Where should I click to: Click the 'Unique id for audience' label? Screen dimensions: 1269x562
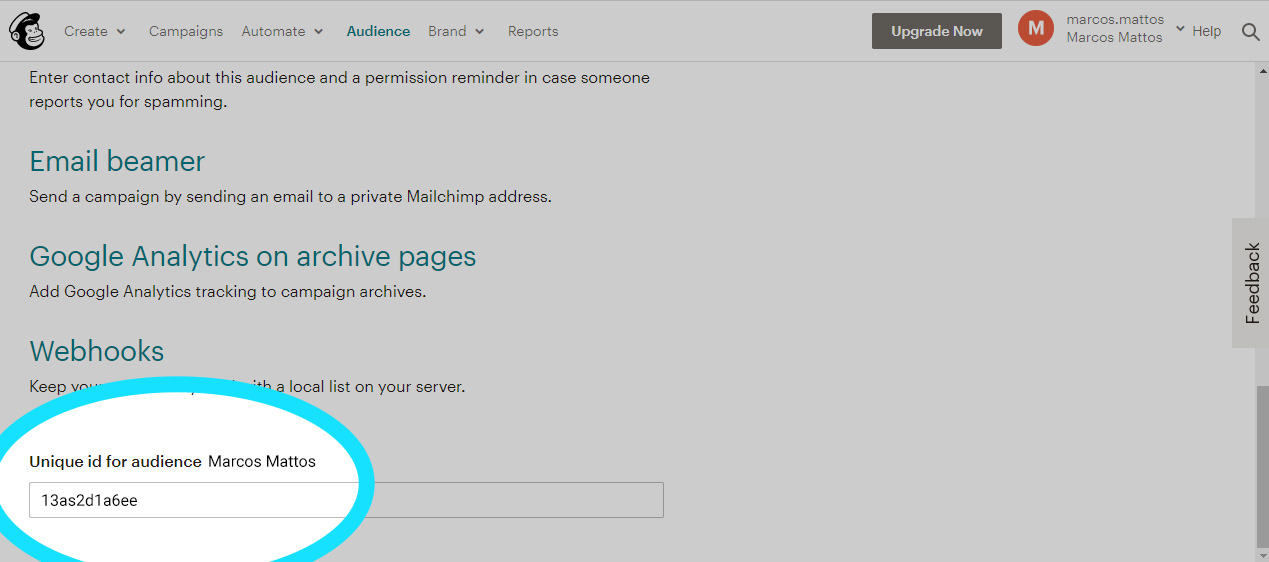tap(116, 462)
